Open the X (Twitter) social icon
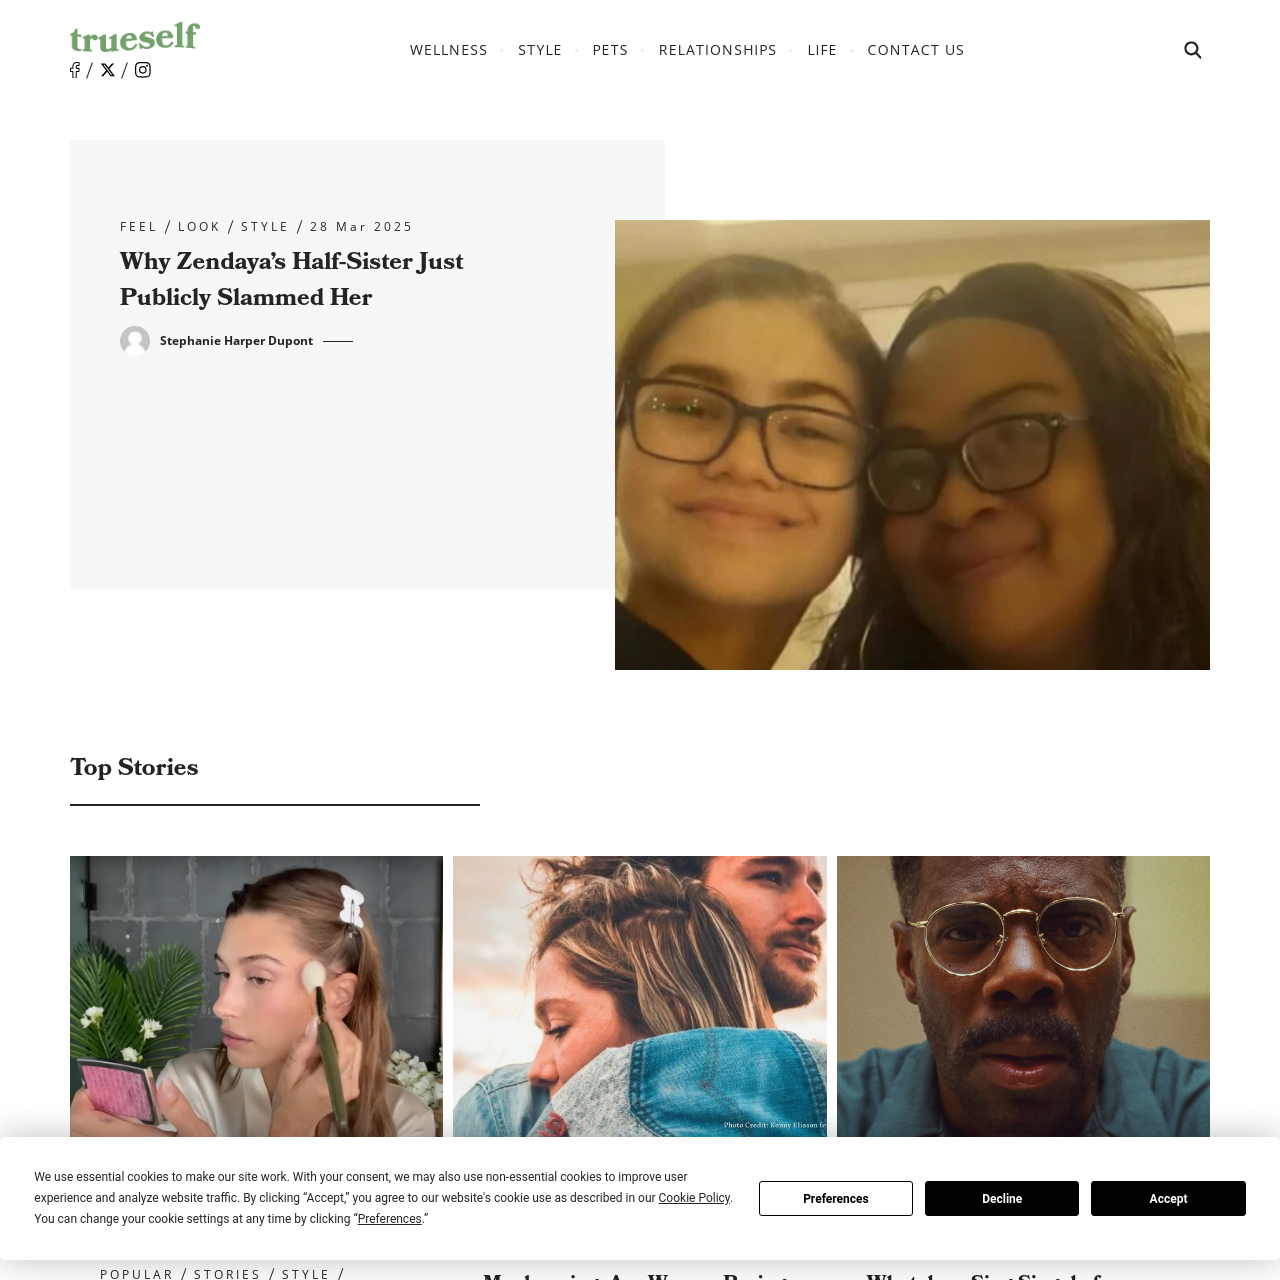 click(x=108, y=70)
